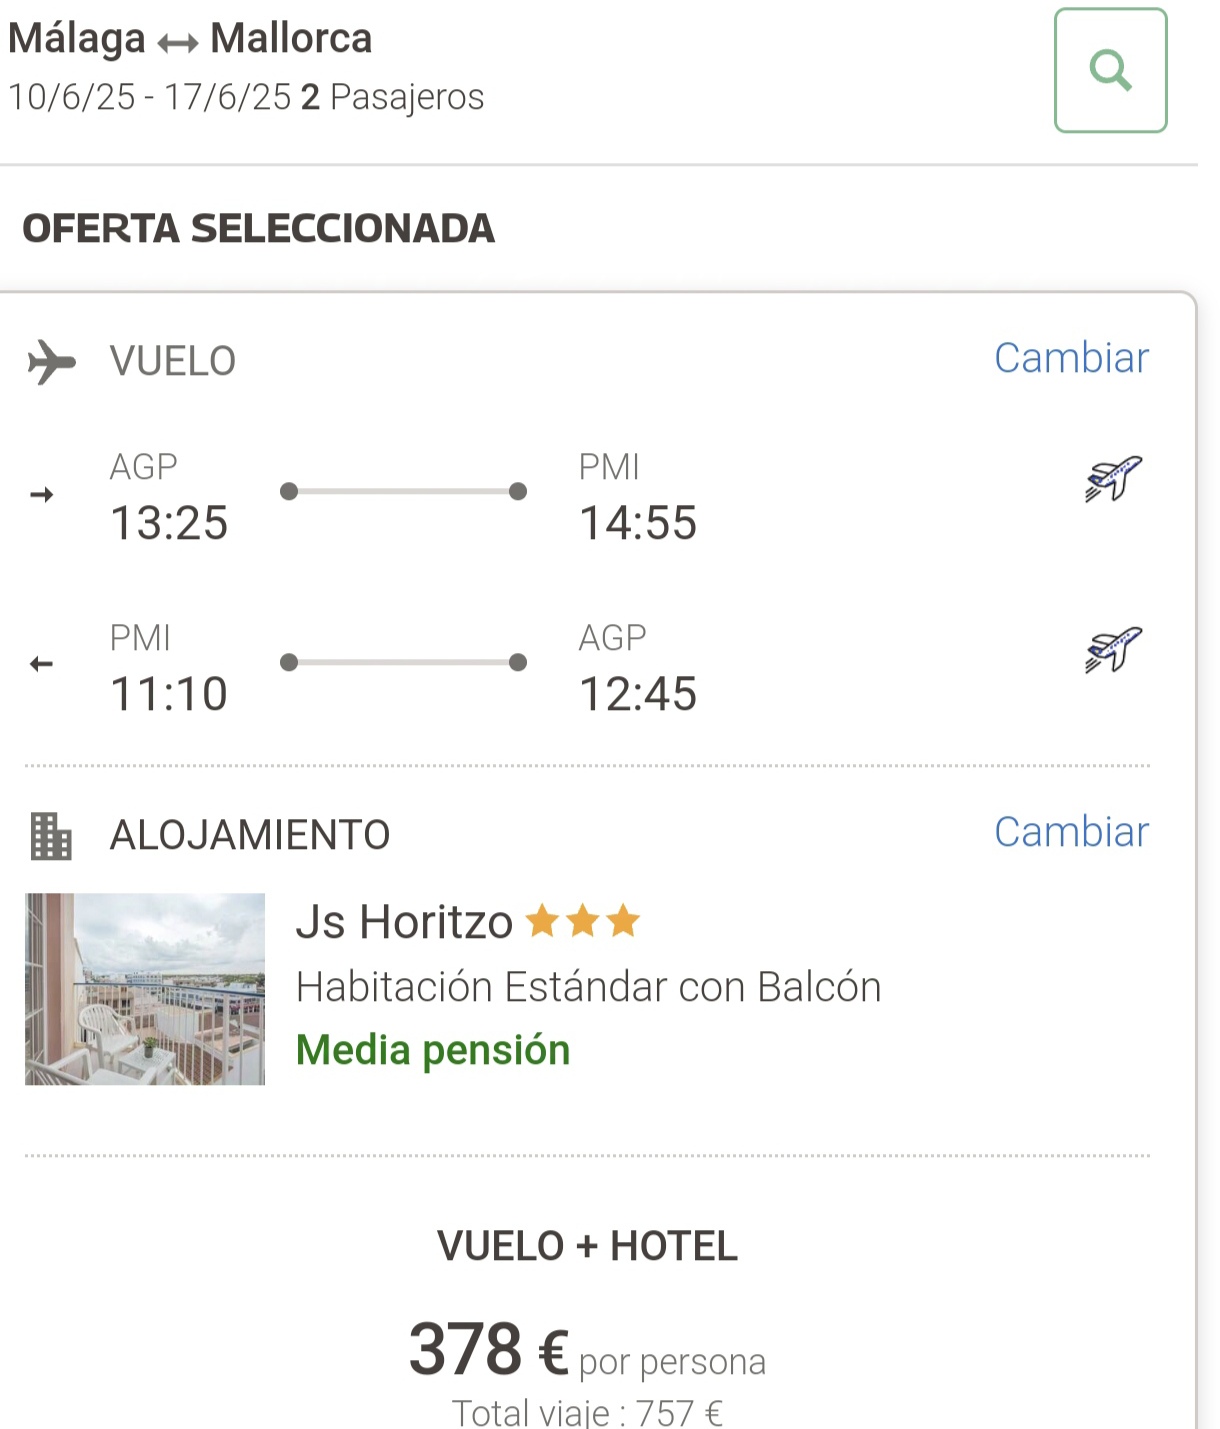This screenshot has height=1429, width=1220.
Task: Click the three star hotel rating
Action: [582, 921]
